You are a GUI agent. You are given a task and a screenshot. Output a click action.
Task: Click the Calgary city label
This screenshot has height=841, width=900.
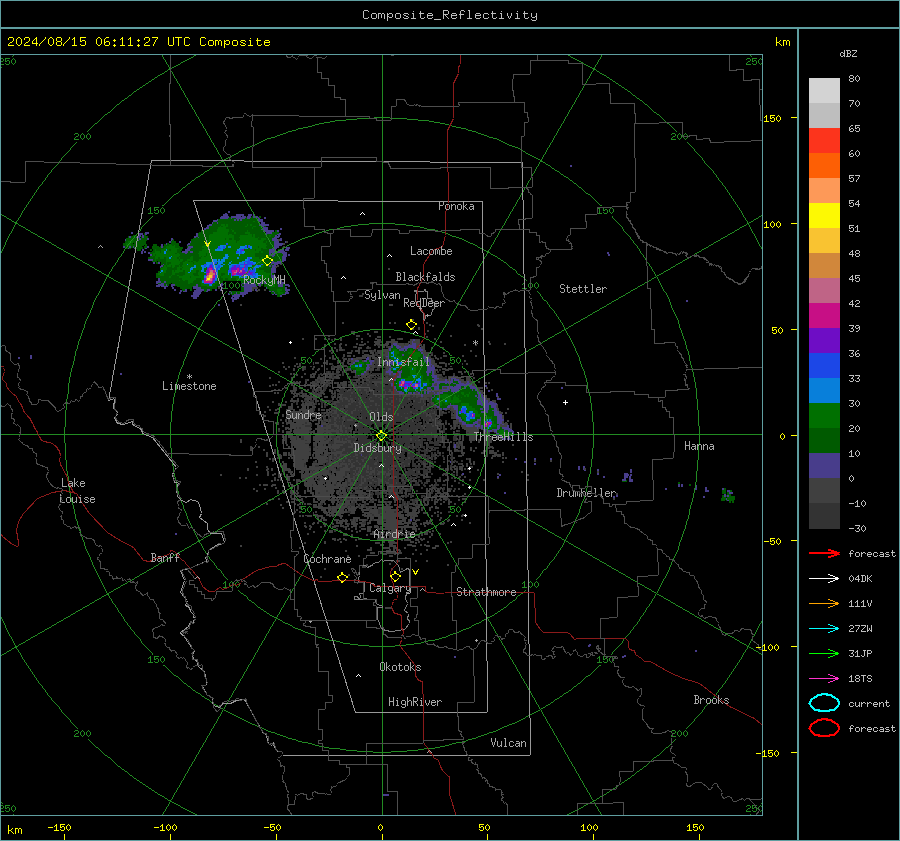point(390,588)
